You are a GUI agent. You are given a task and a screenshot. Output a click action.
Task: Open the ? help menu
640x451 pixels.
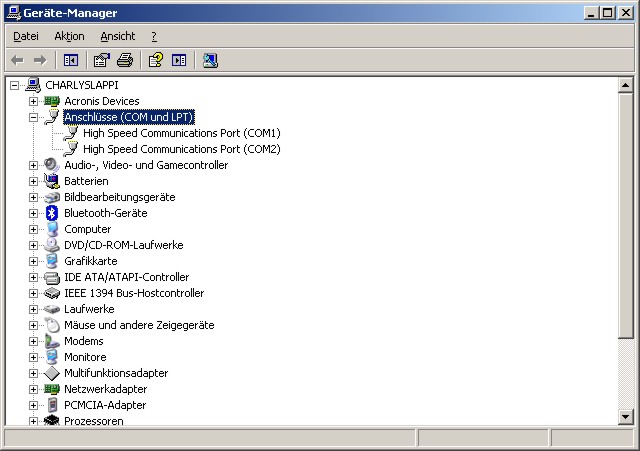coord(154,36)
